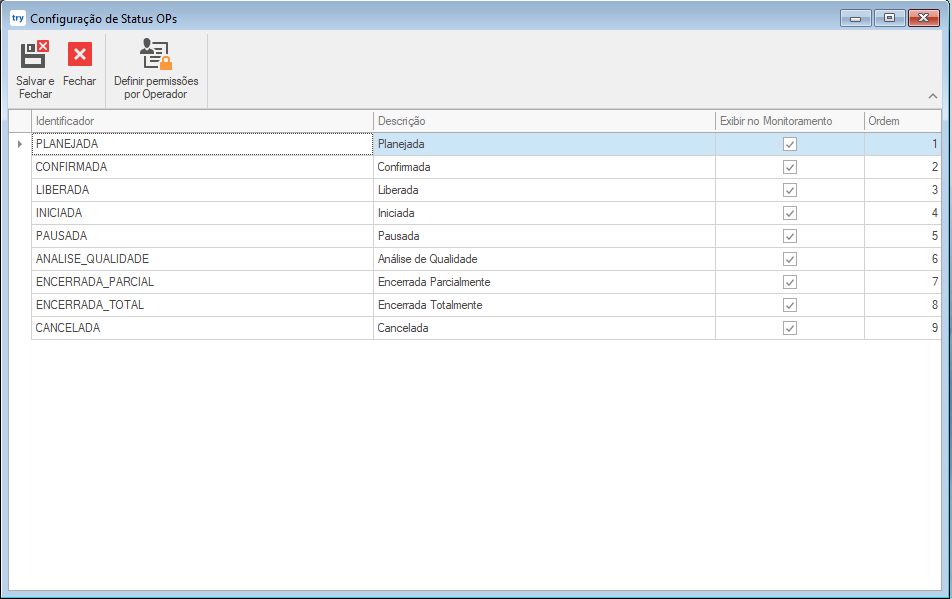Click the Encerrada Parcialmente description cell
This screenshot has width=952, height=599.
[x=544, y=282]
